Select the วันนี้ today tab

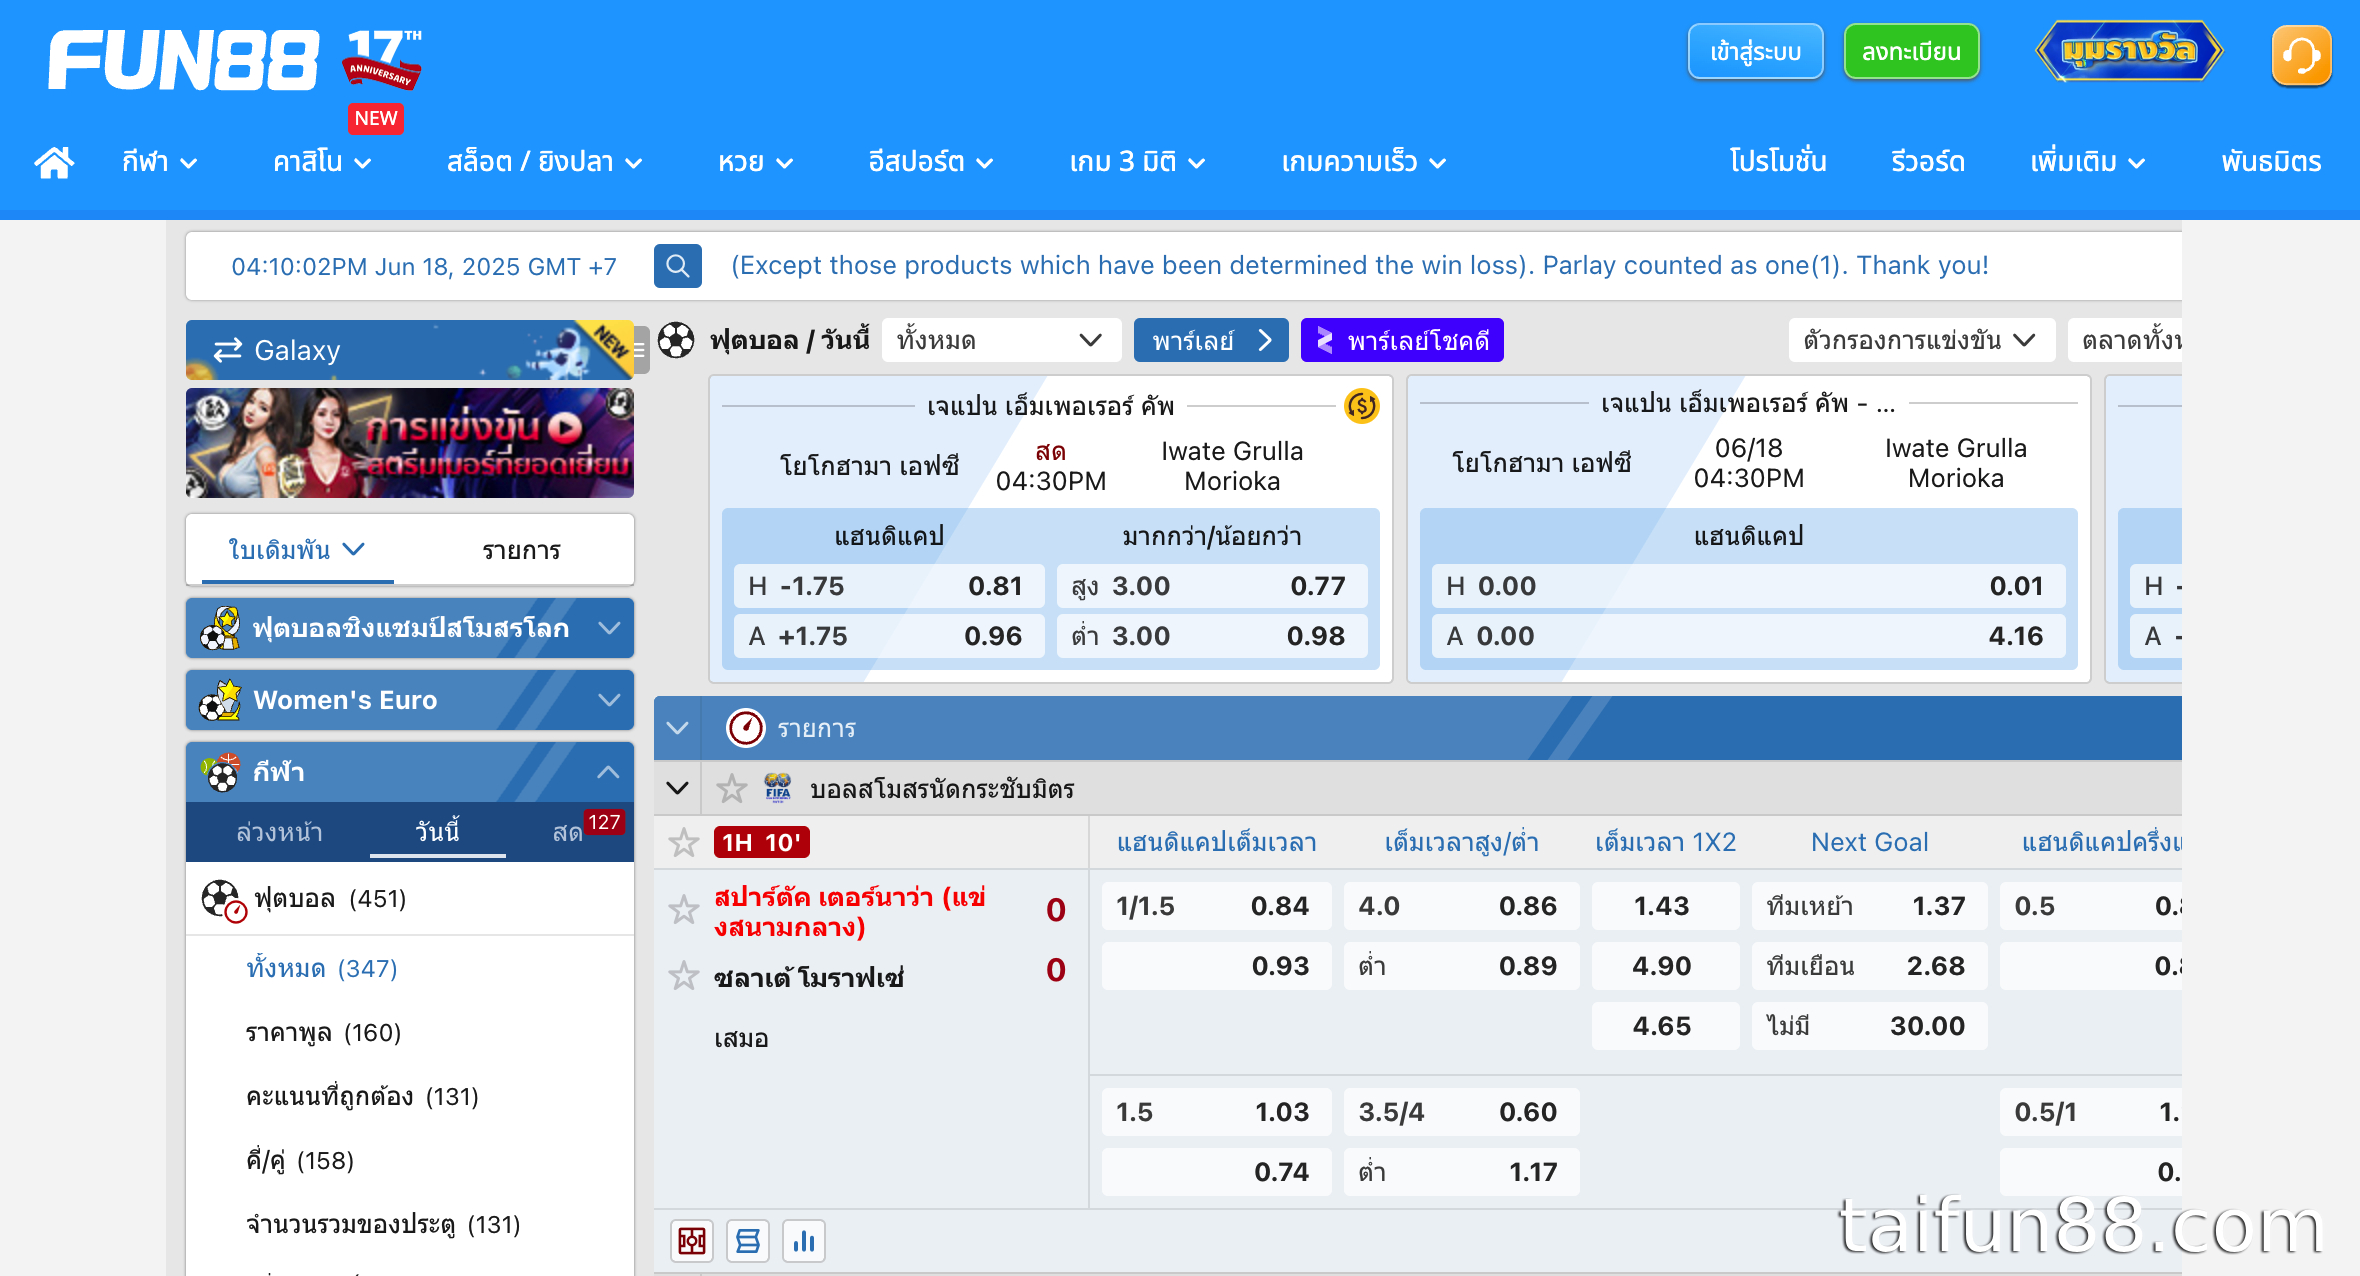(x=437, y=832)
